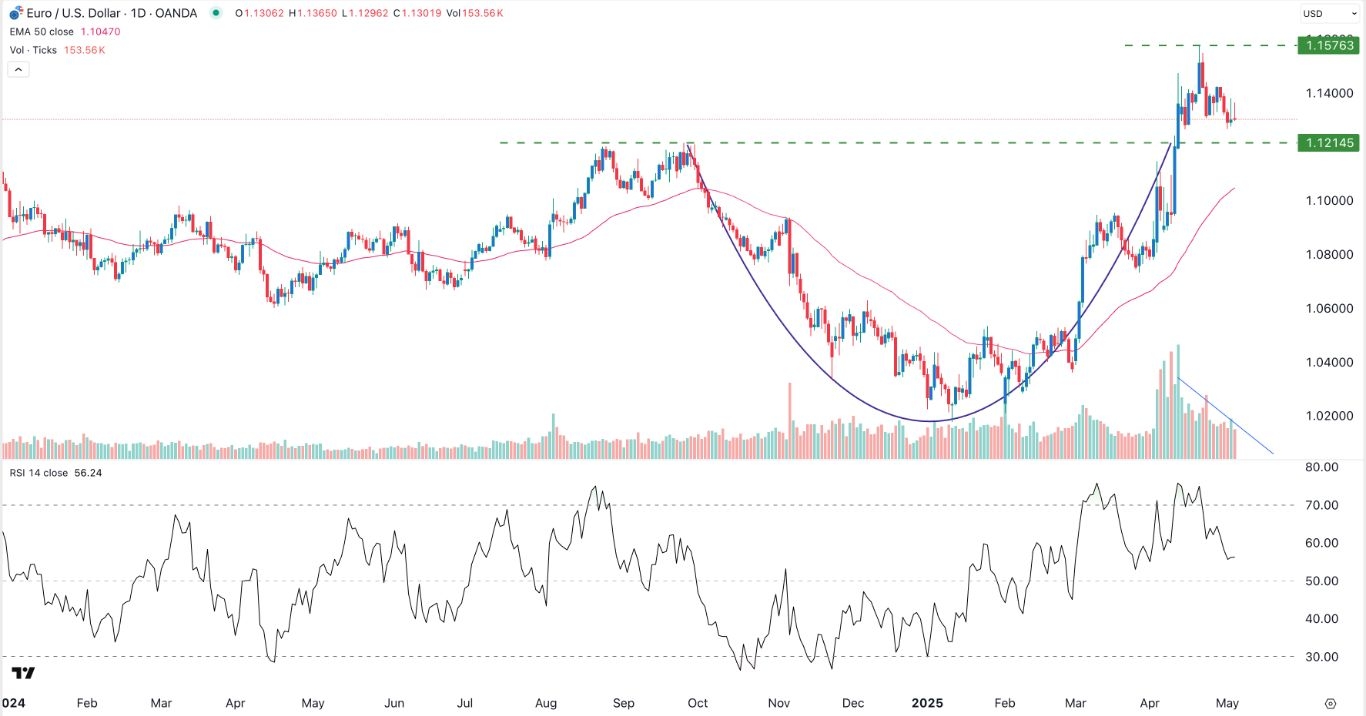This screenshot has width=1366, height=716.
Task: Collapse the indicator legend with chevron button
Action: pos(17,70)
